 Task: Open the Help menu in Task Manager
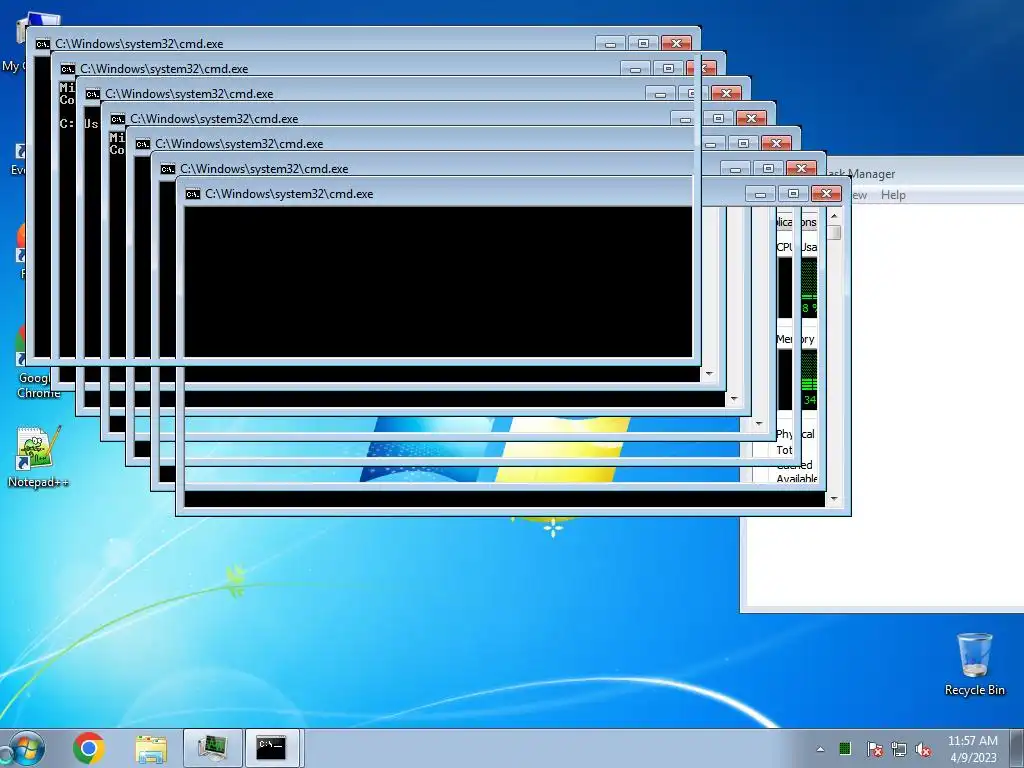pos(893,195)
